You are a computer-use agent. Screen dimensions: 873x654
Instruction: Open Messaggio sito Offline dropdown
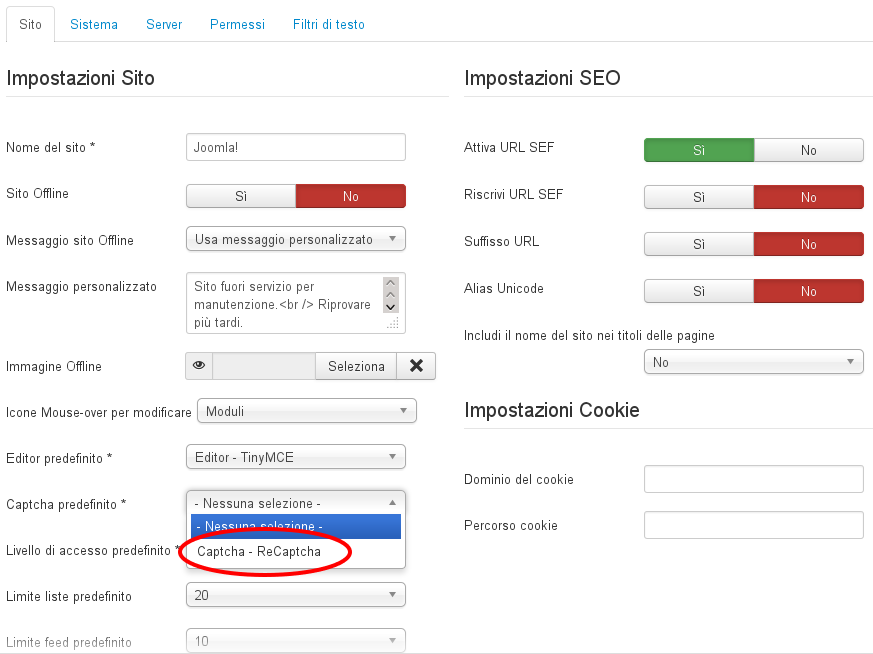point(296,239)
